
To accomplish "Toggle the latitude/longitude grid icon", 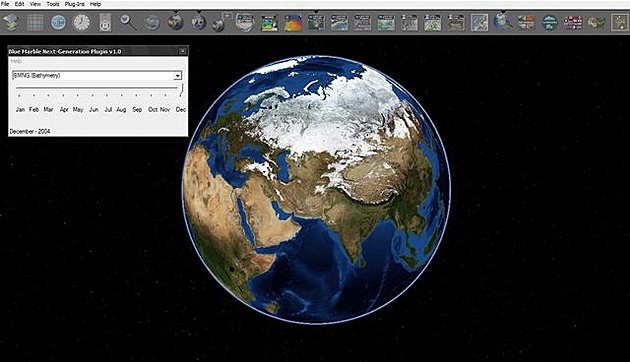I will (x=35, y=22).
